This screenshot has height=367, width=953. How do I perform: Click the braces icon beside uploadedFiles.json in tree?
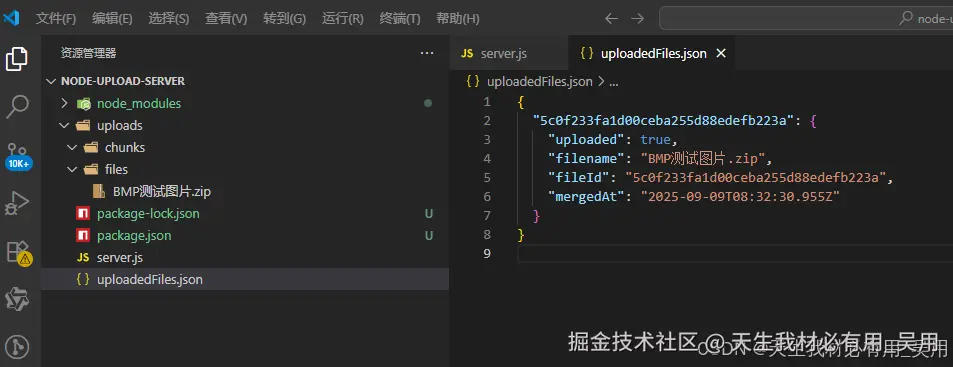click(x=83, y=280)
